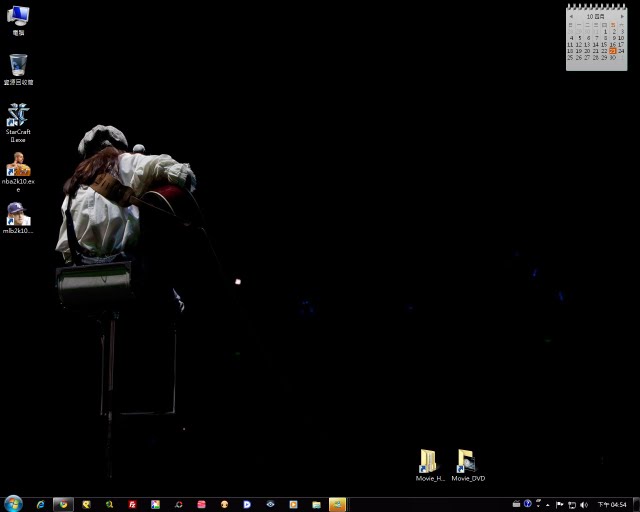Open Windows Explorer folder taskbar icon

tap(316, 505)
